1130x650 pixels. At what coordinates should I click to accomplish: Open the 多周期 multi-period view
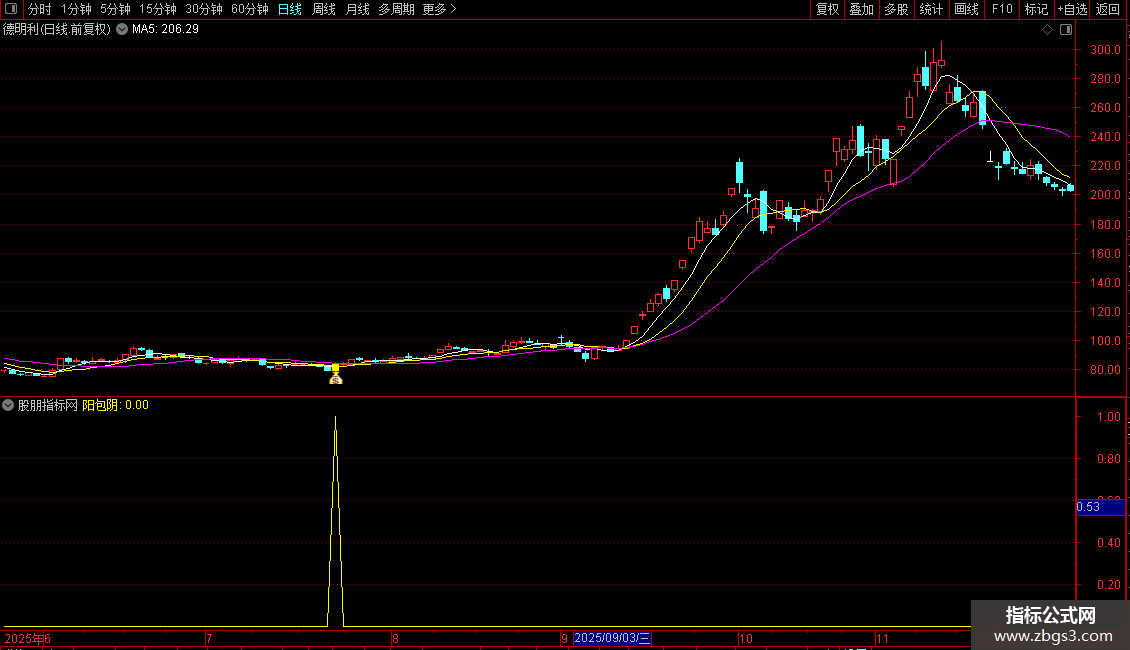[x=396, y=9]
